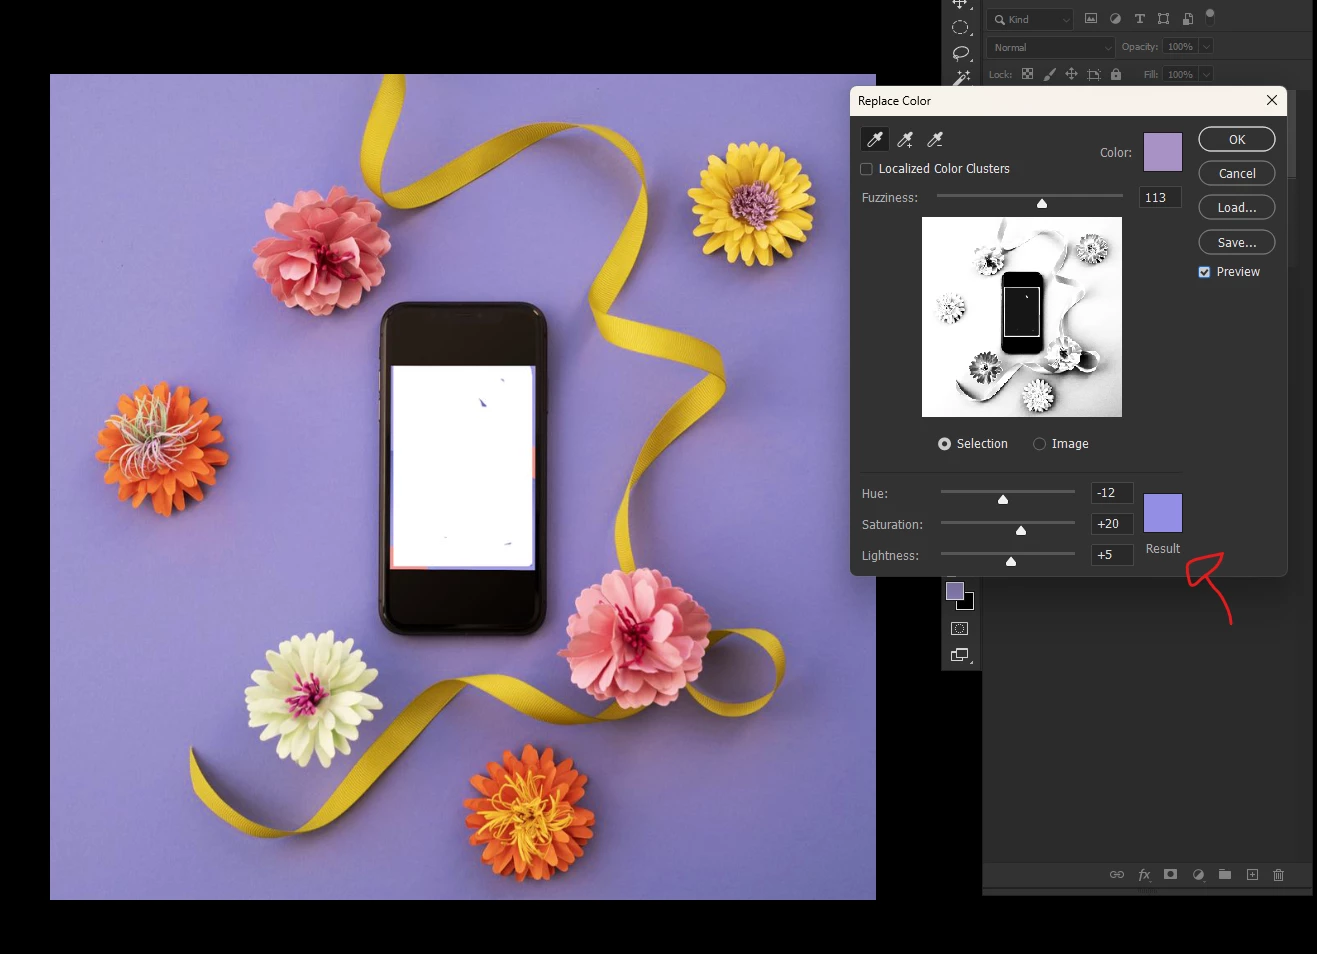
Task: Select the Elliptical Marquee tool
Action: [x=960, y=27]
